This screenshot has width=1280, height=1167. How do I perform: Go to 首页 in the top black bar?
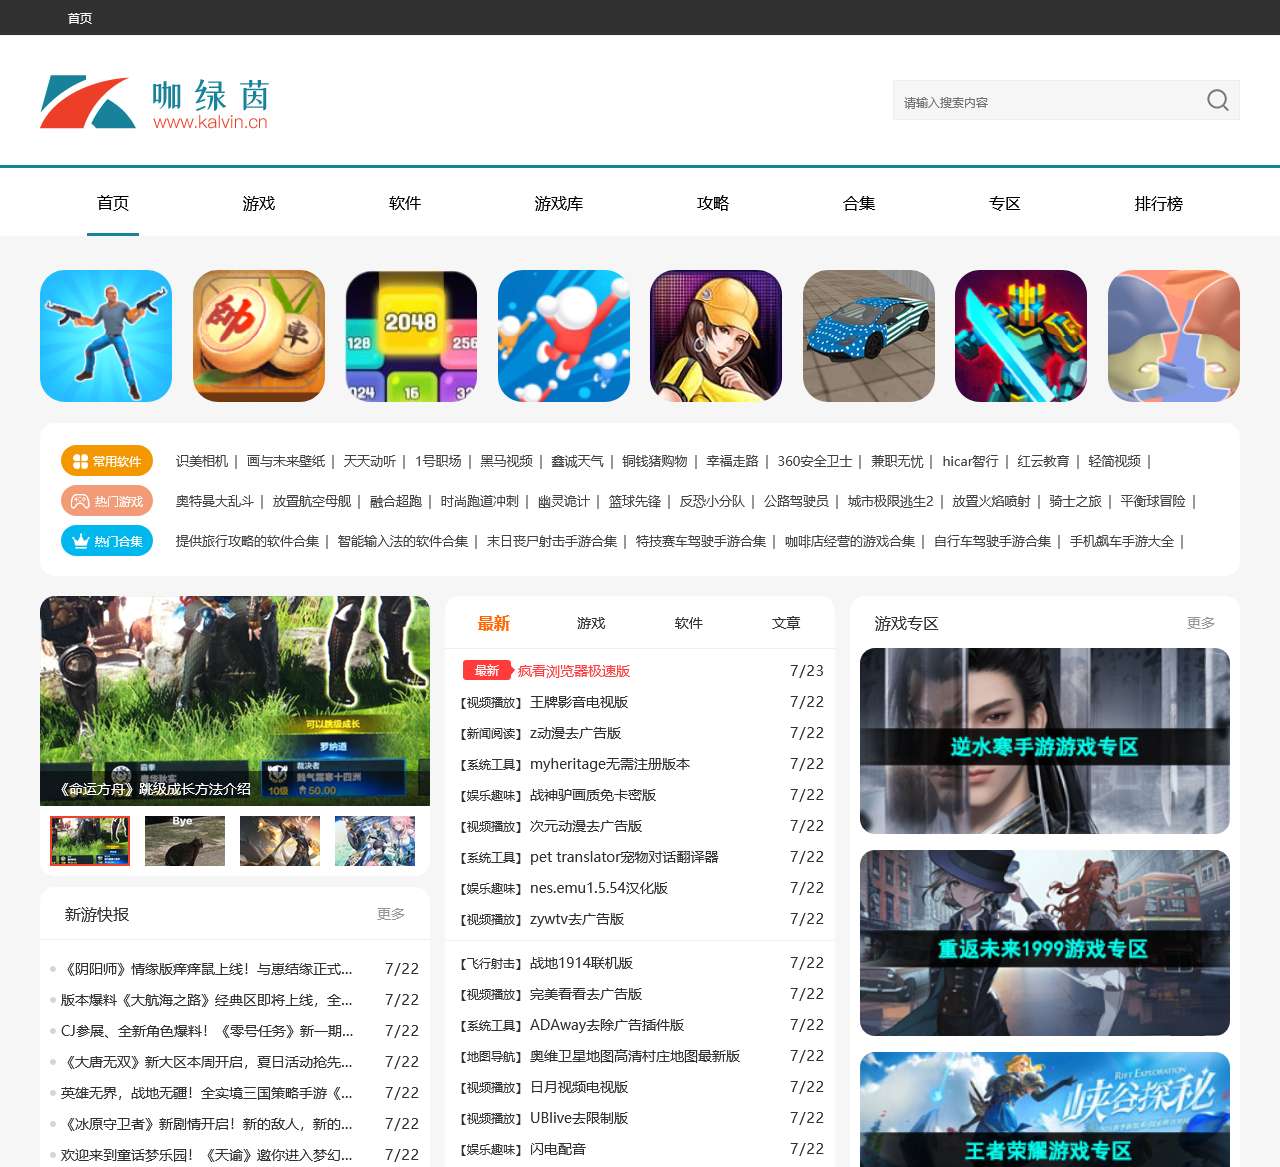(80, 18)
